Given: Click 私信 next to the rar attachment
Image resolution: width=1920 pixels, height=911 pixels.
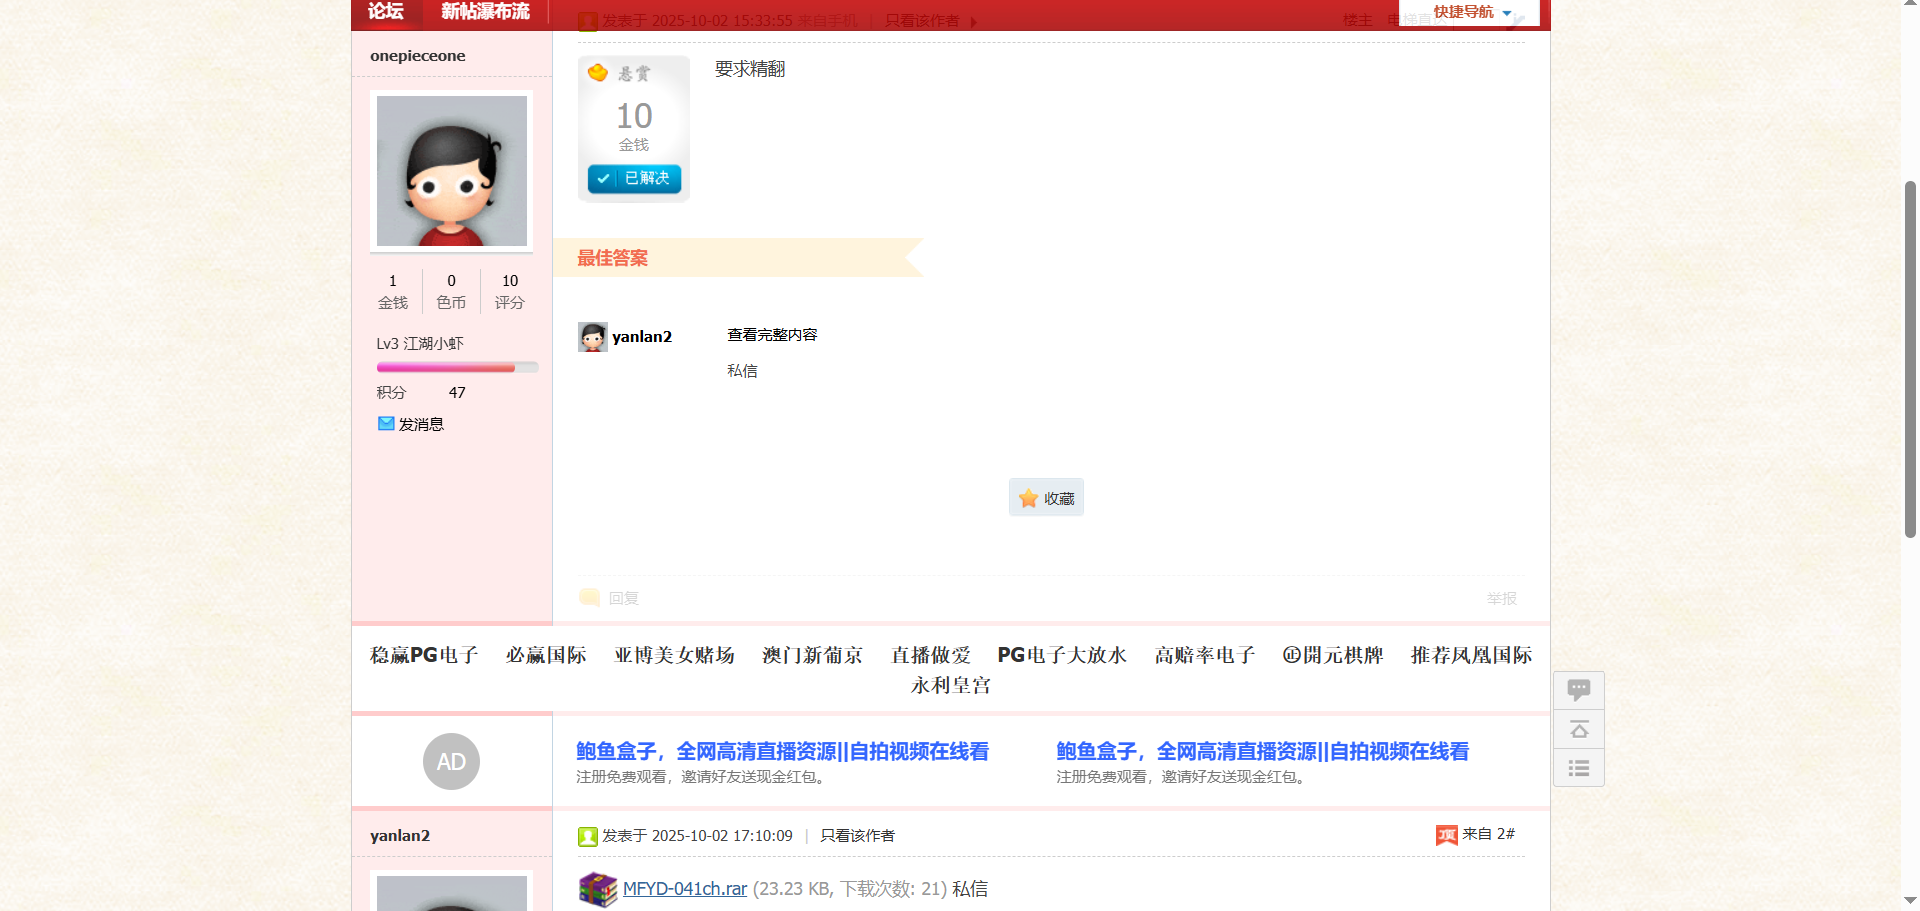Looking at the screenshot, I should (970, 889).
